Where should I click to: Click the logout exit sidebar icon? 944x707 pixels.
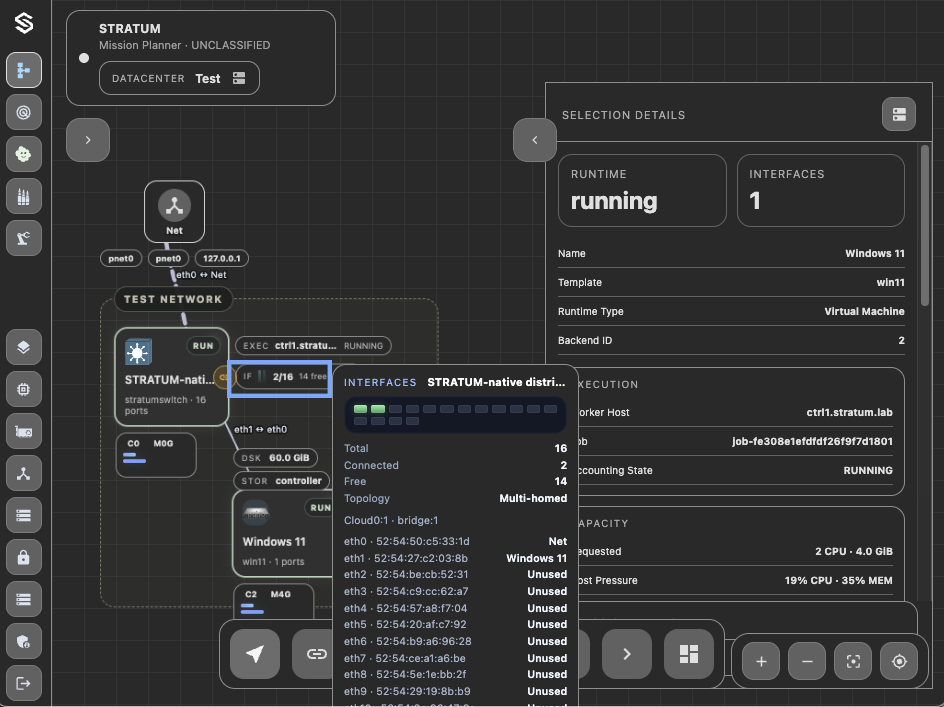pyautogui.click(x=24, y=683)
